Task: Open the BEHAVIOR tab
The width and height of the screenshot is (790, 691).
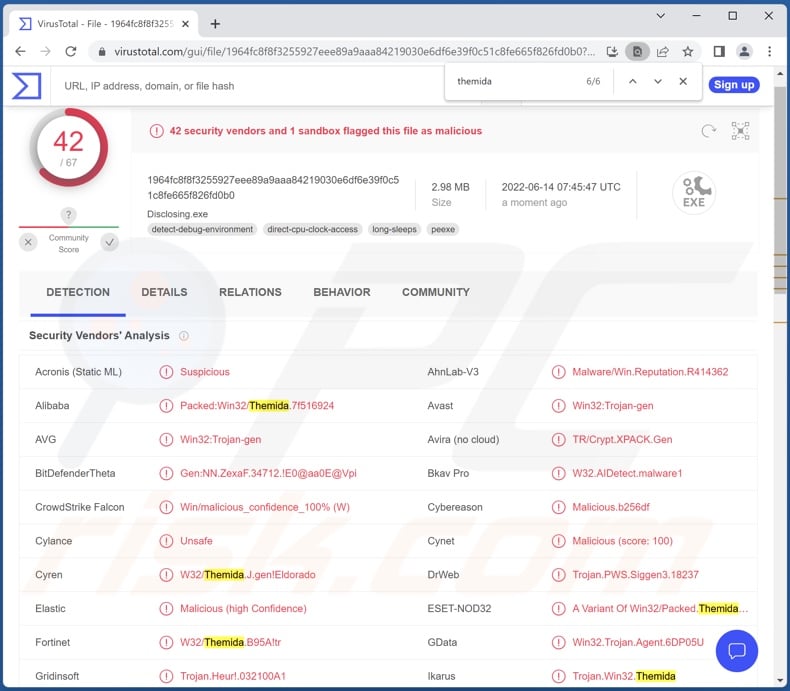Action: (x=342, y=292)
